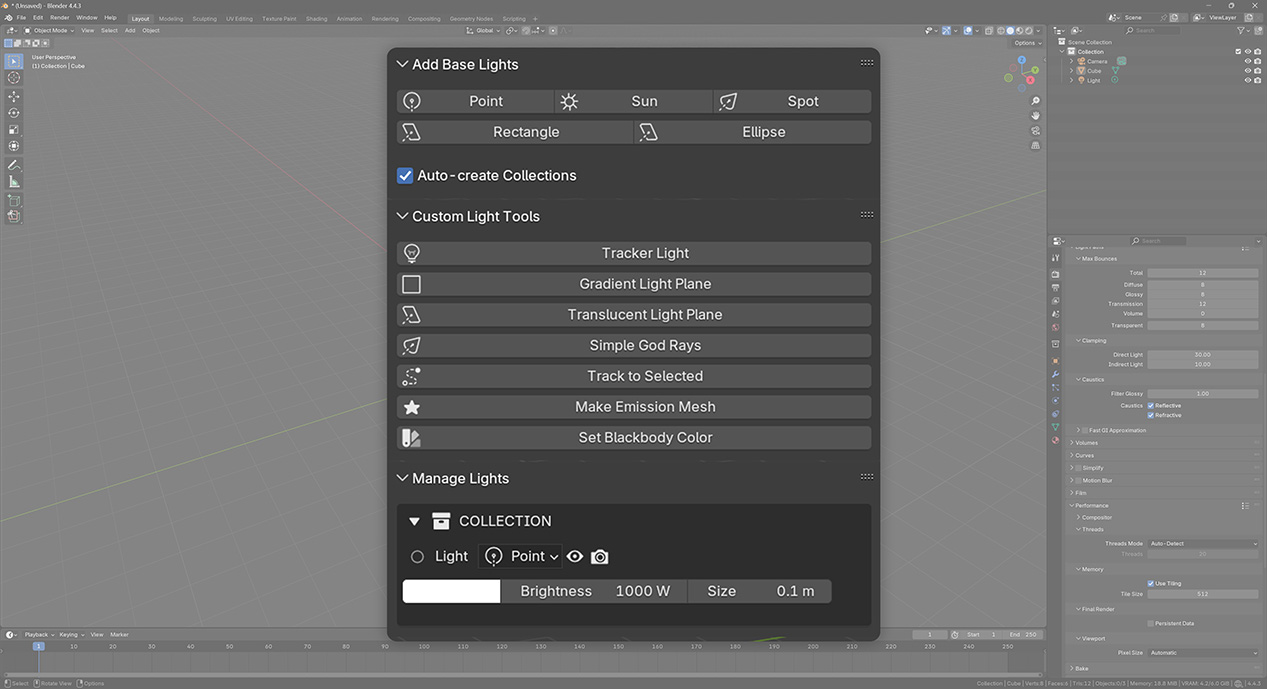Click Make Emission Mesh

pos(634,407)
